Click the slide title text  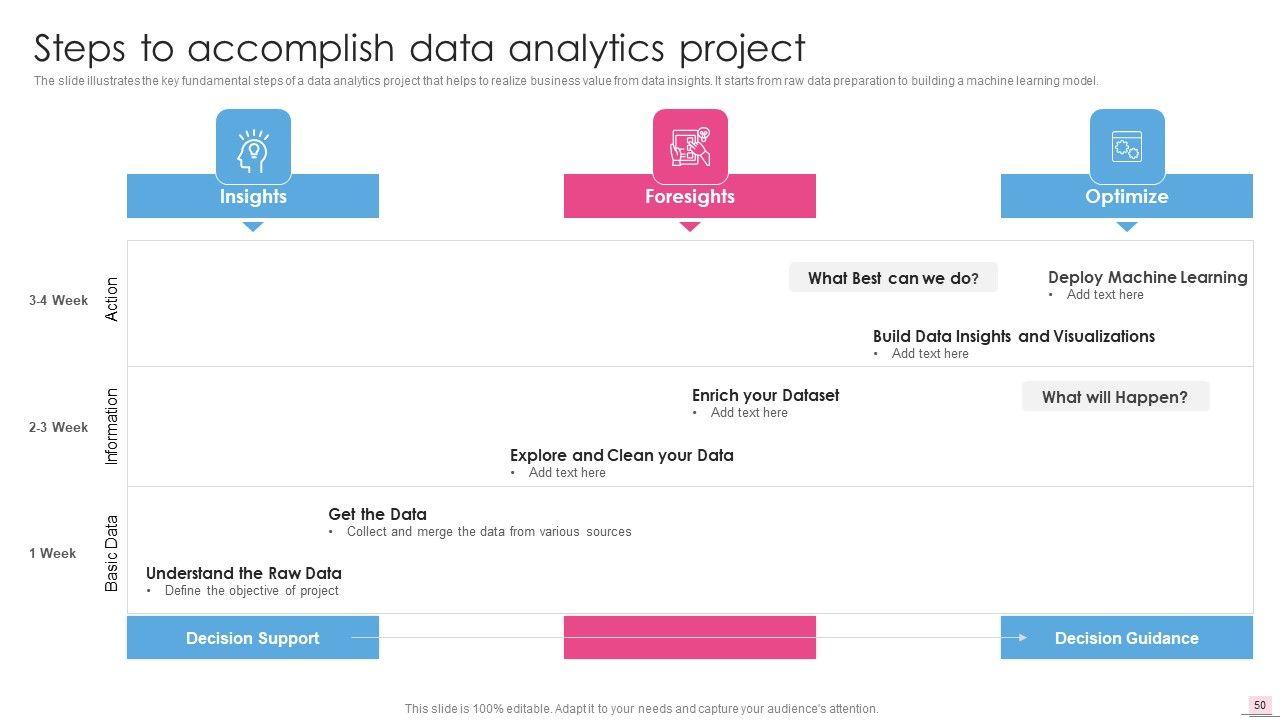(x=420, y=48)
